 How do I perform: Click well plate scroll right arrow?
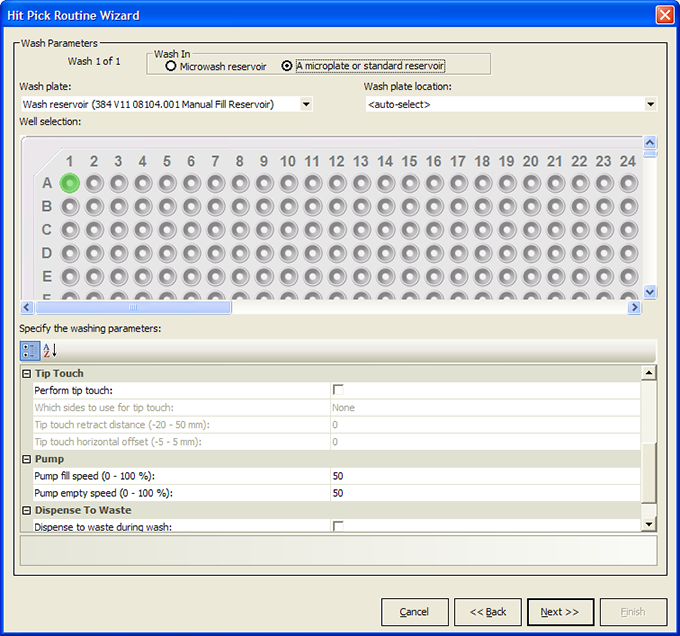pyautogui.click(x=634, y=307)
